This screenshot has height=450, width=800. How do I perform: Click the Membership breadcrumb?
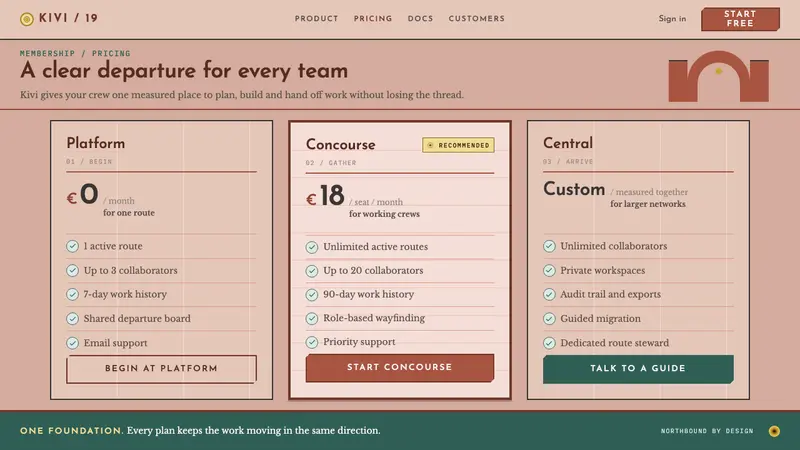pos(47,54)
